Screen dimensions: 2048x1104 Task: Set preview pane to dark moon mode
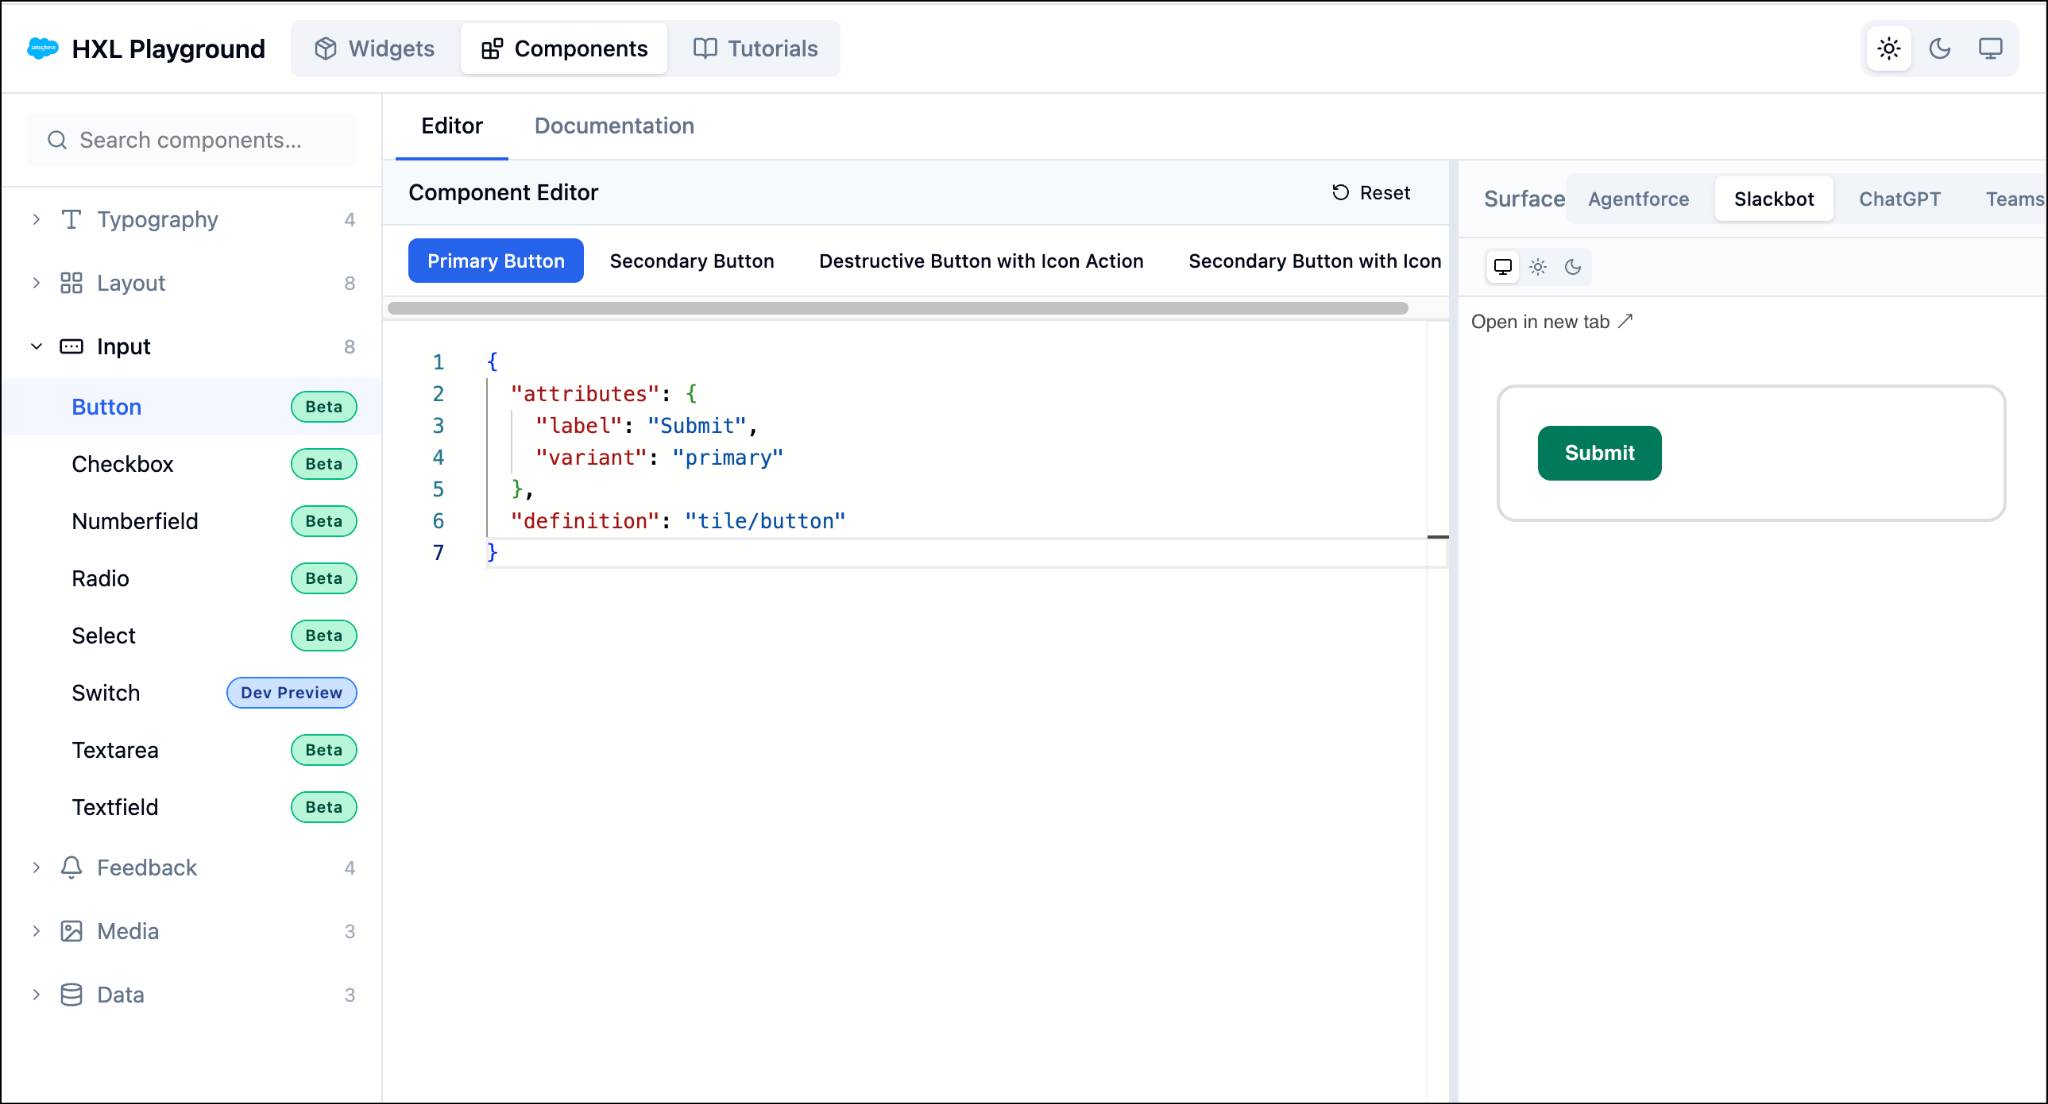click(x=1573, y=267)
